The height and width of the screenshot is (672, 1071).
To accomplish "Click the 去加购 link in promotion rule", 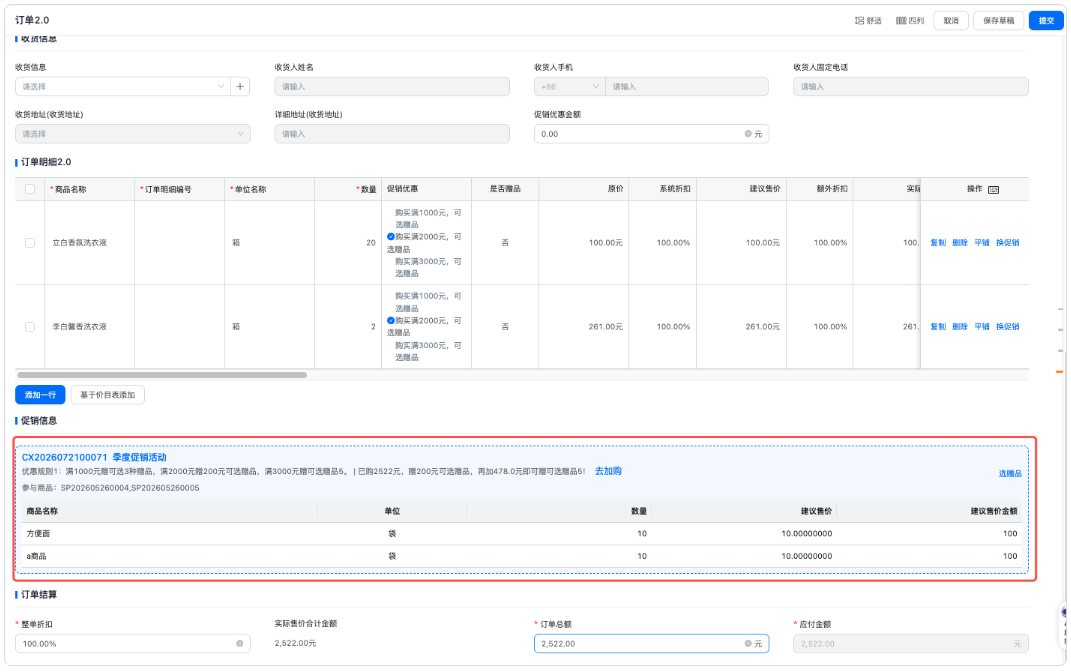I will tap(608, 471).
